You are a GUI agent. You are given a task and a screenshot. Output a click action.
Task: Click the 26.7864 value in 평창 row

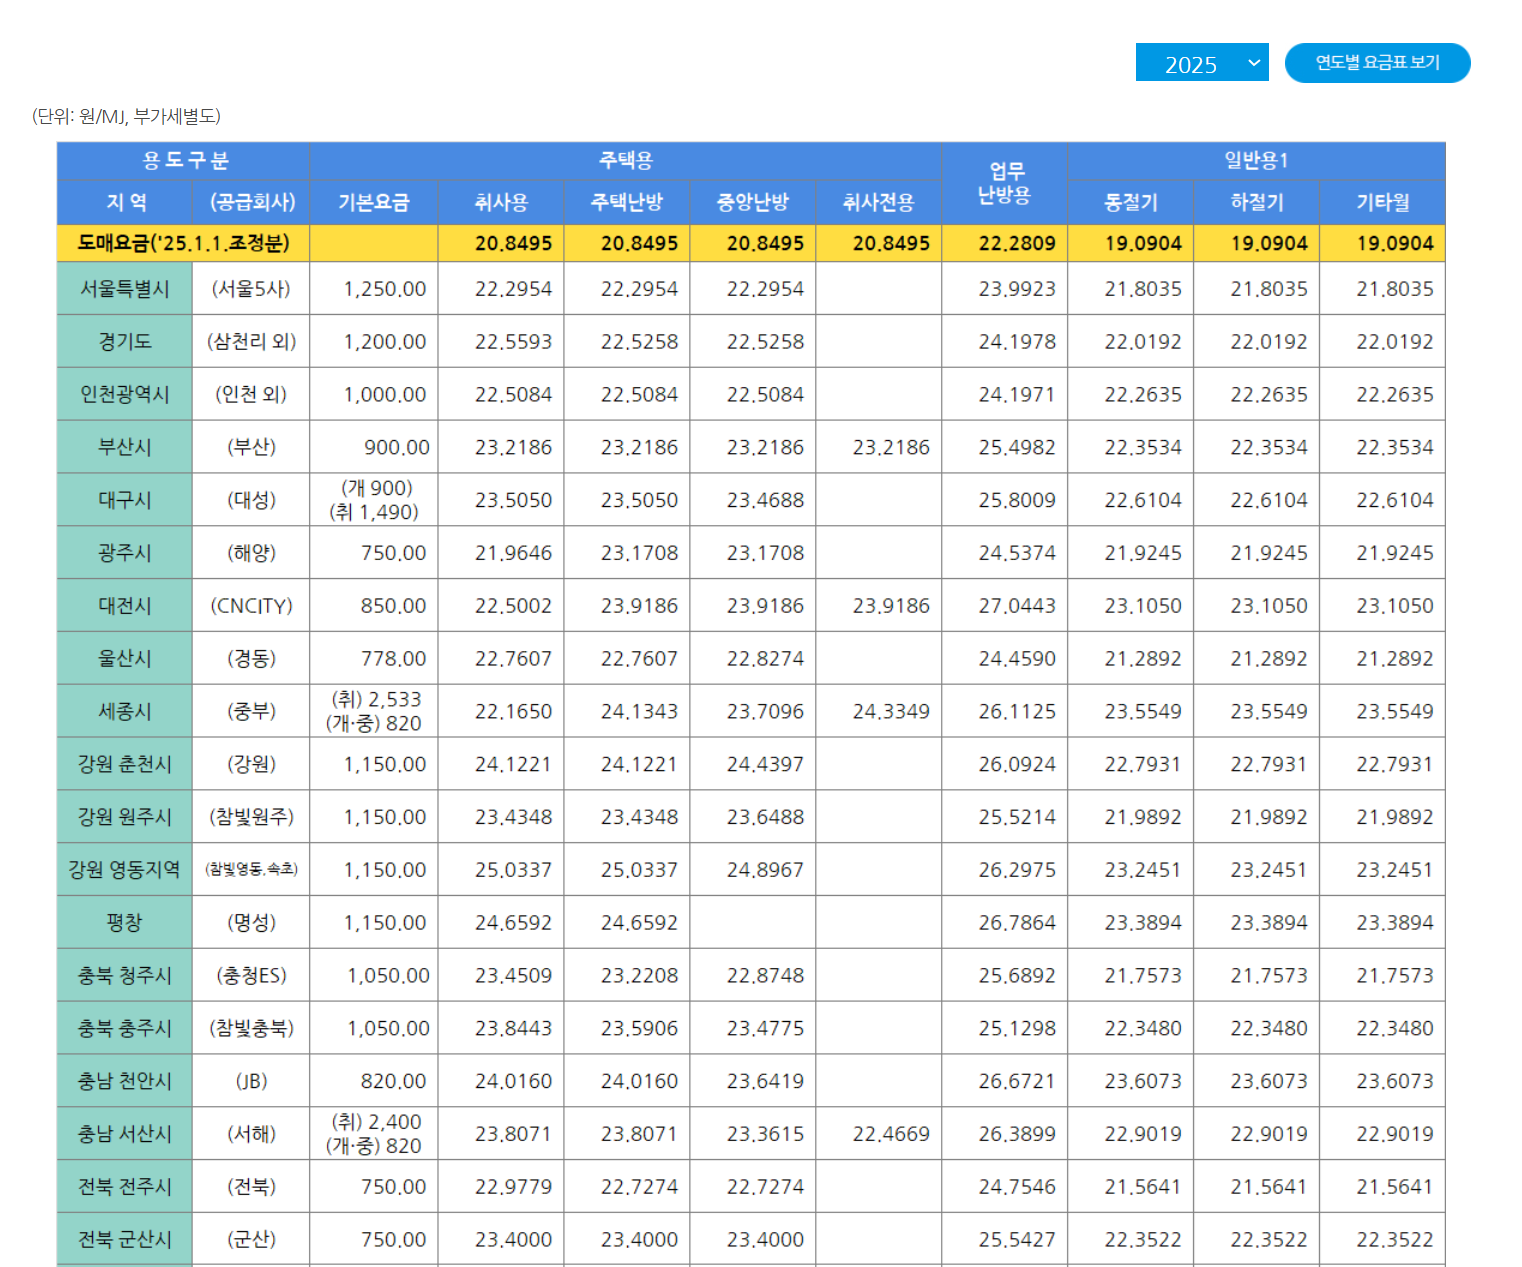click(1017, 923)
